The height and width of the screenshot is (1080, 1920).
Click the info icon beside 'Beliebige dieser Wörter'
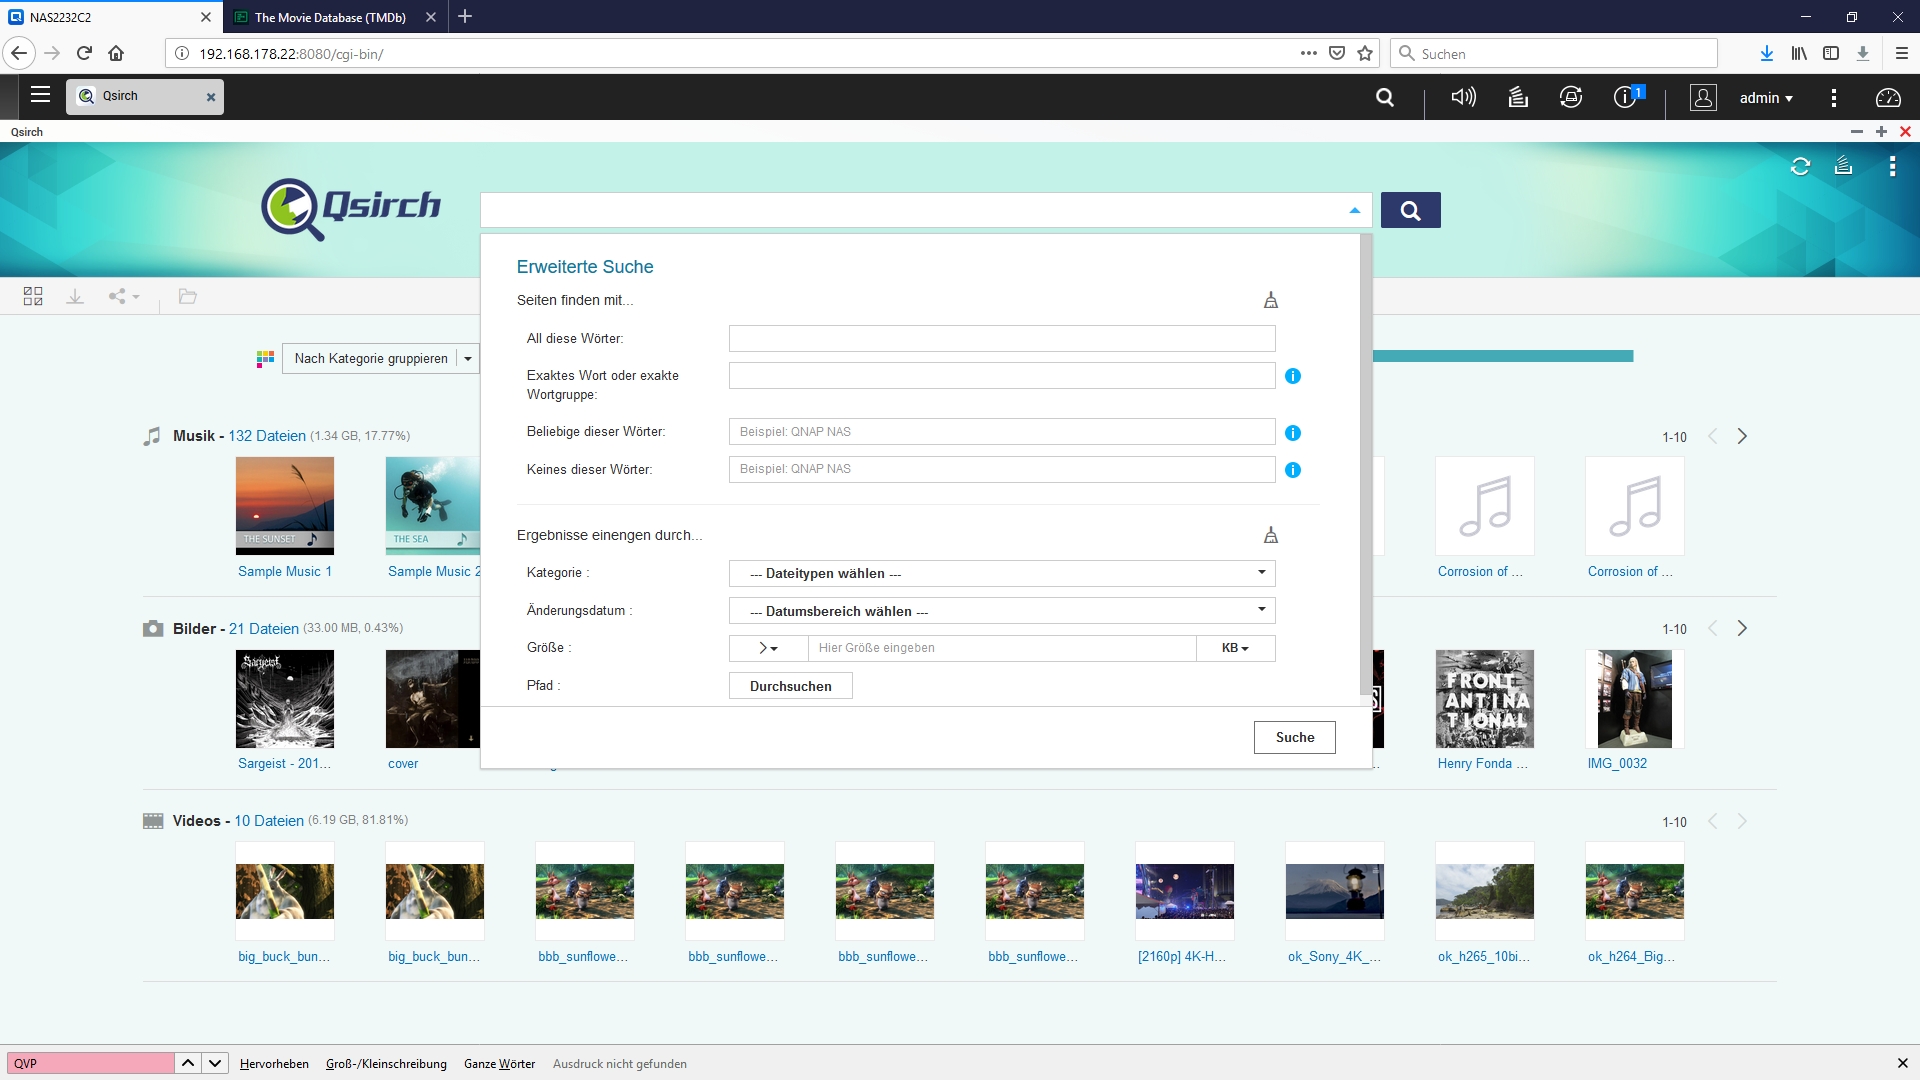(1292, 433)
